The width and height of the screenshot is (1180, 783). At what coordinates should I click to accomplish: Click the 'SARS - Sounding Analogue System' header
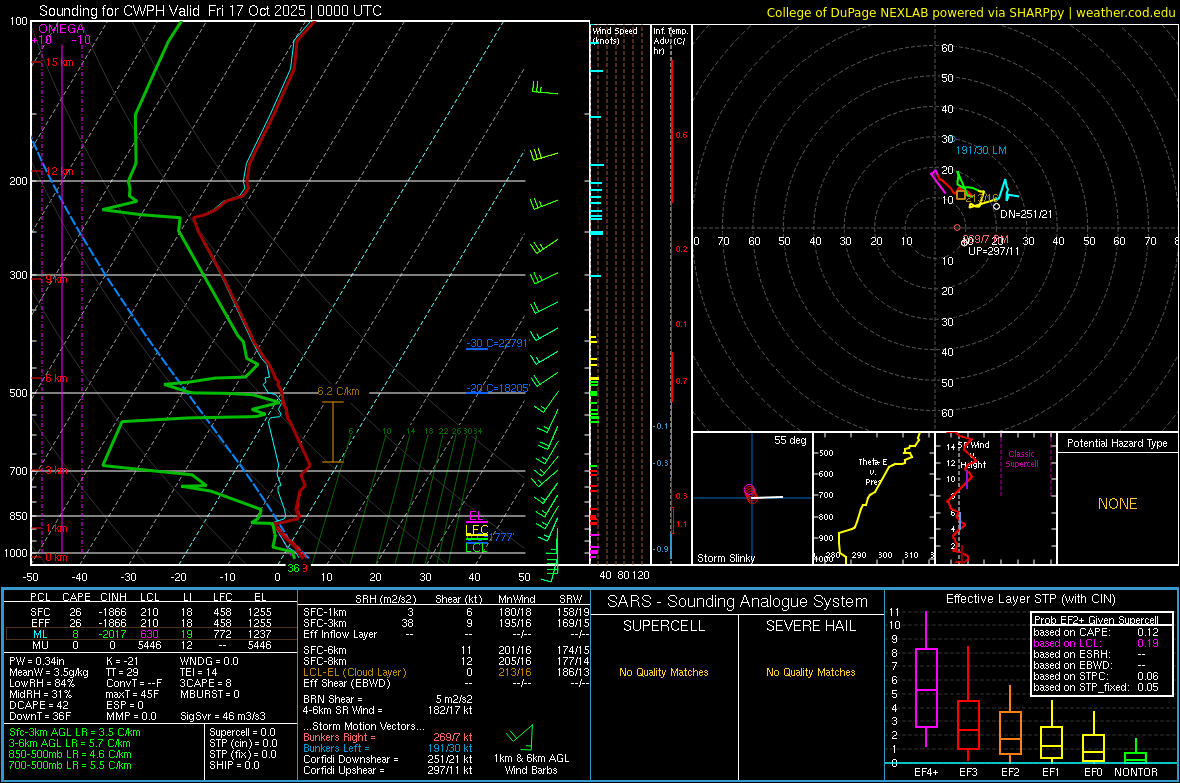click(737, 602)
